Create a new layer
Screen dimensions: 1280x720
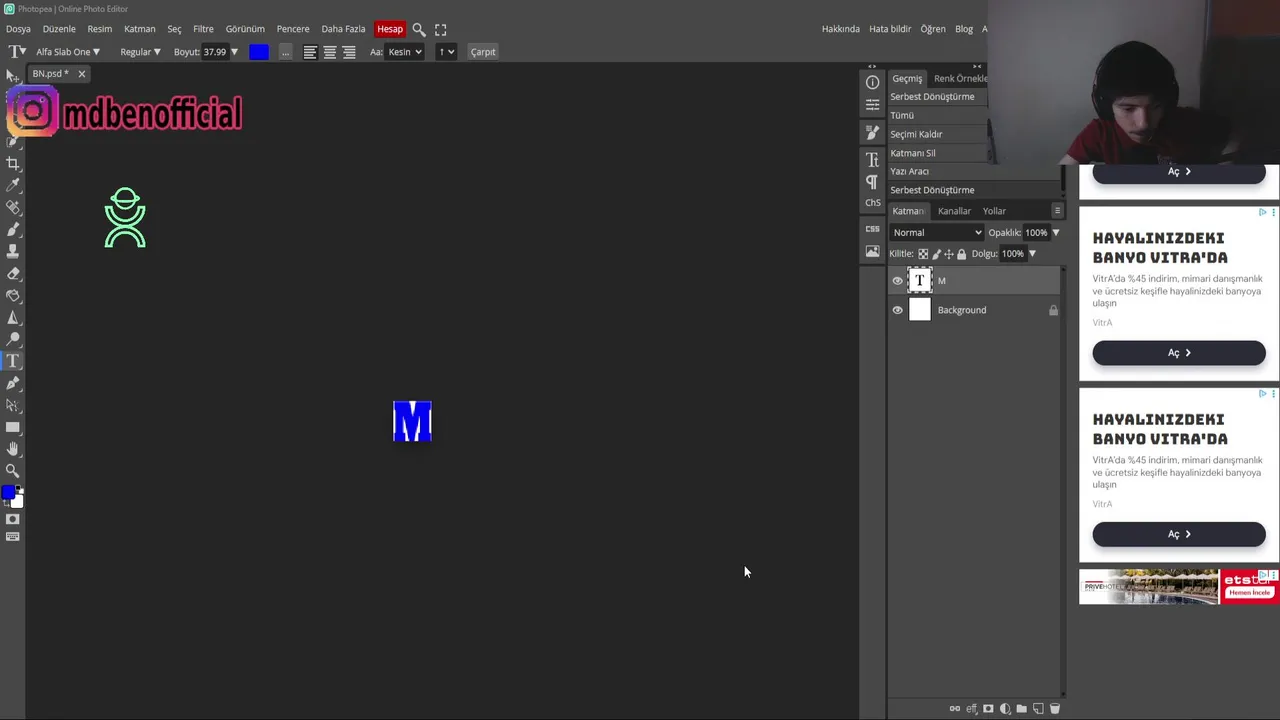pyautogui.click(x=1038, y=709)
